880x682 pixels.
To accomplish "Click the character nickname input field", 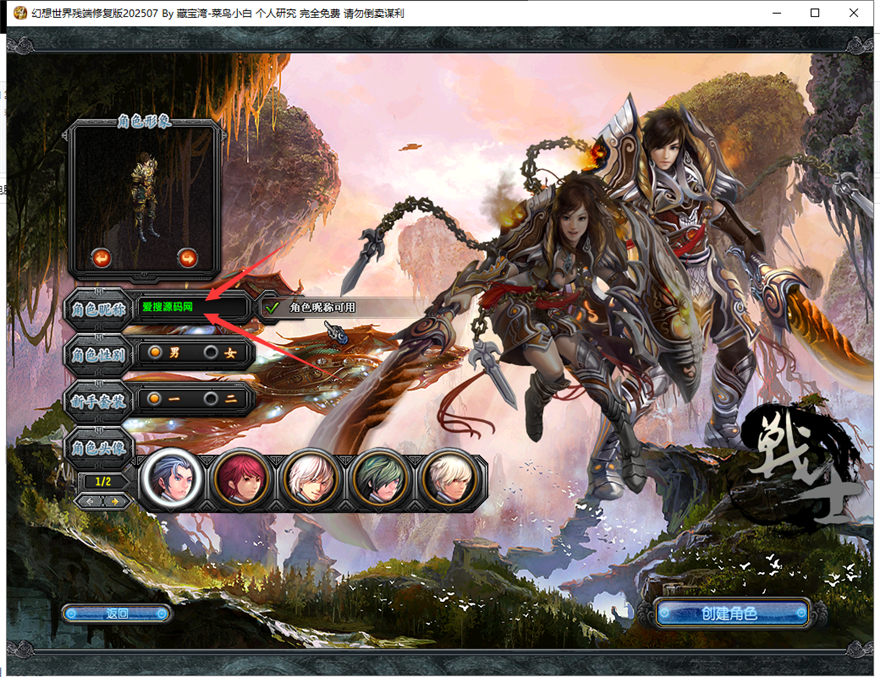I will [192, 307].
